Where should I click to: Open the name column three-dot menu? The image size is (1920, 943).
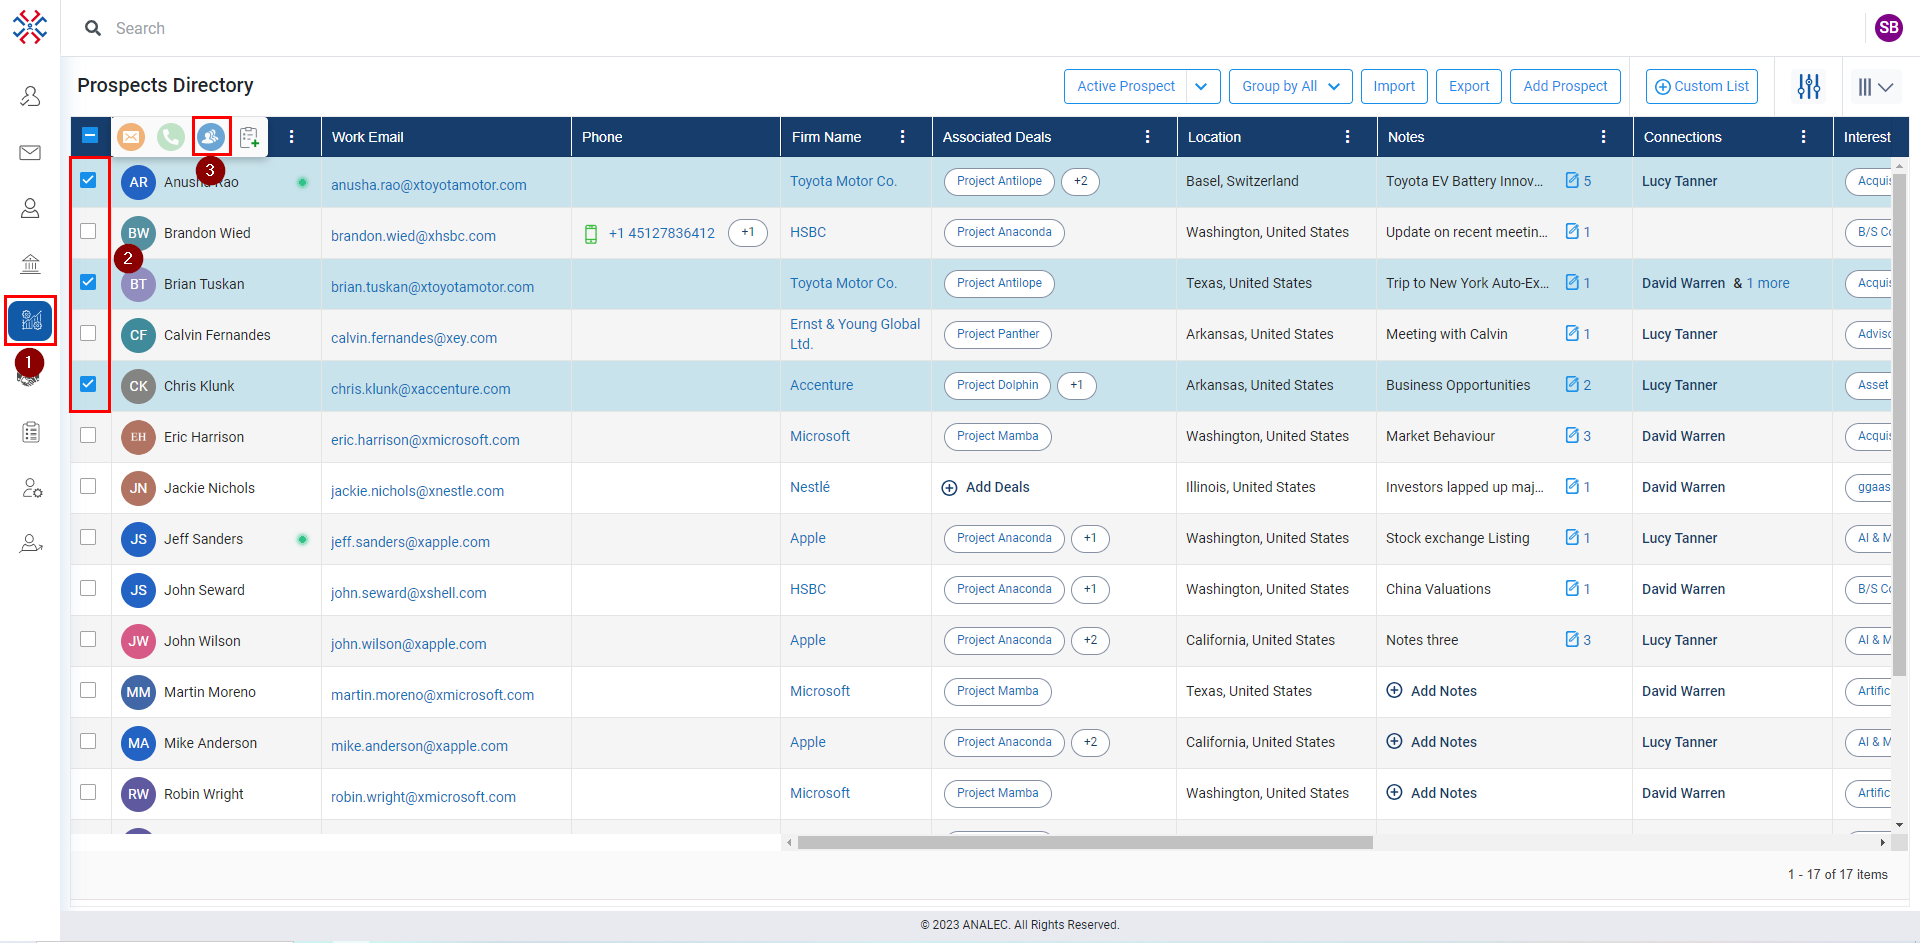291,137
